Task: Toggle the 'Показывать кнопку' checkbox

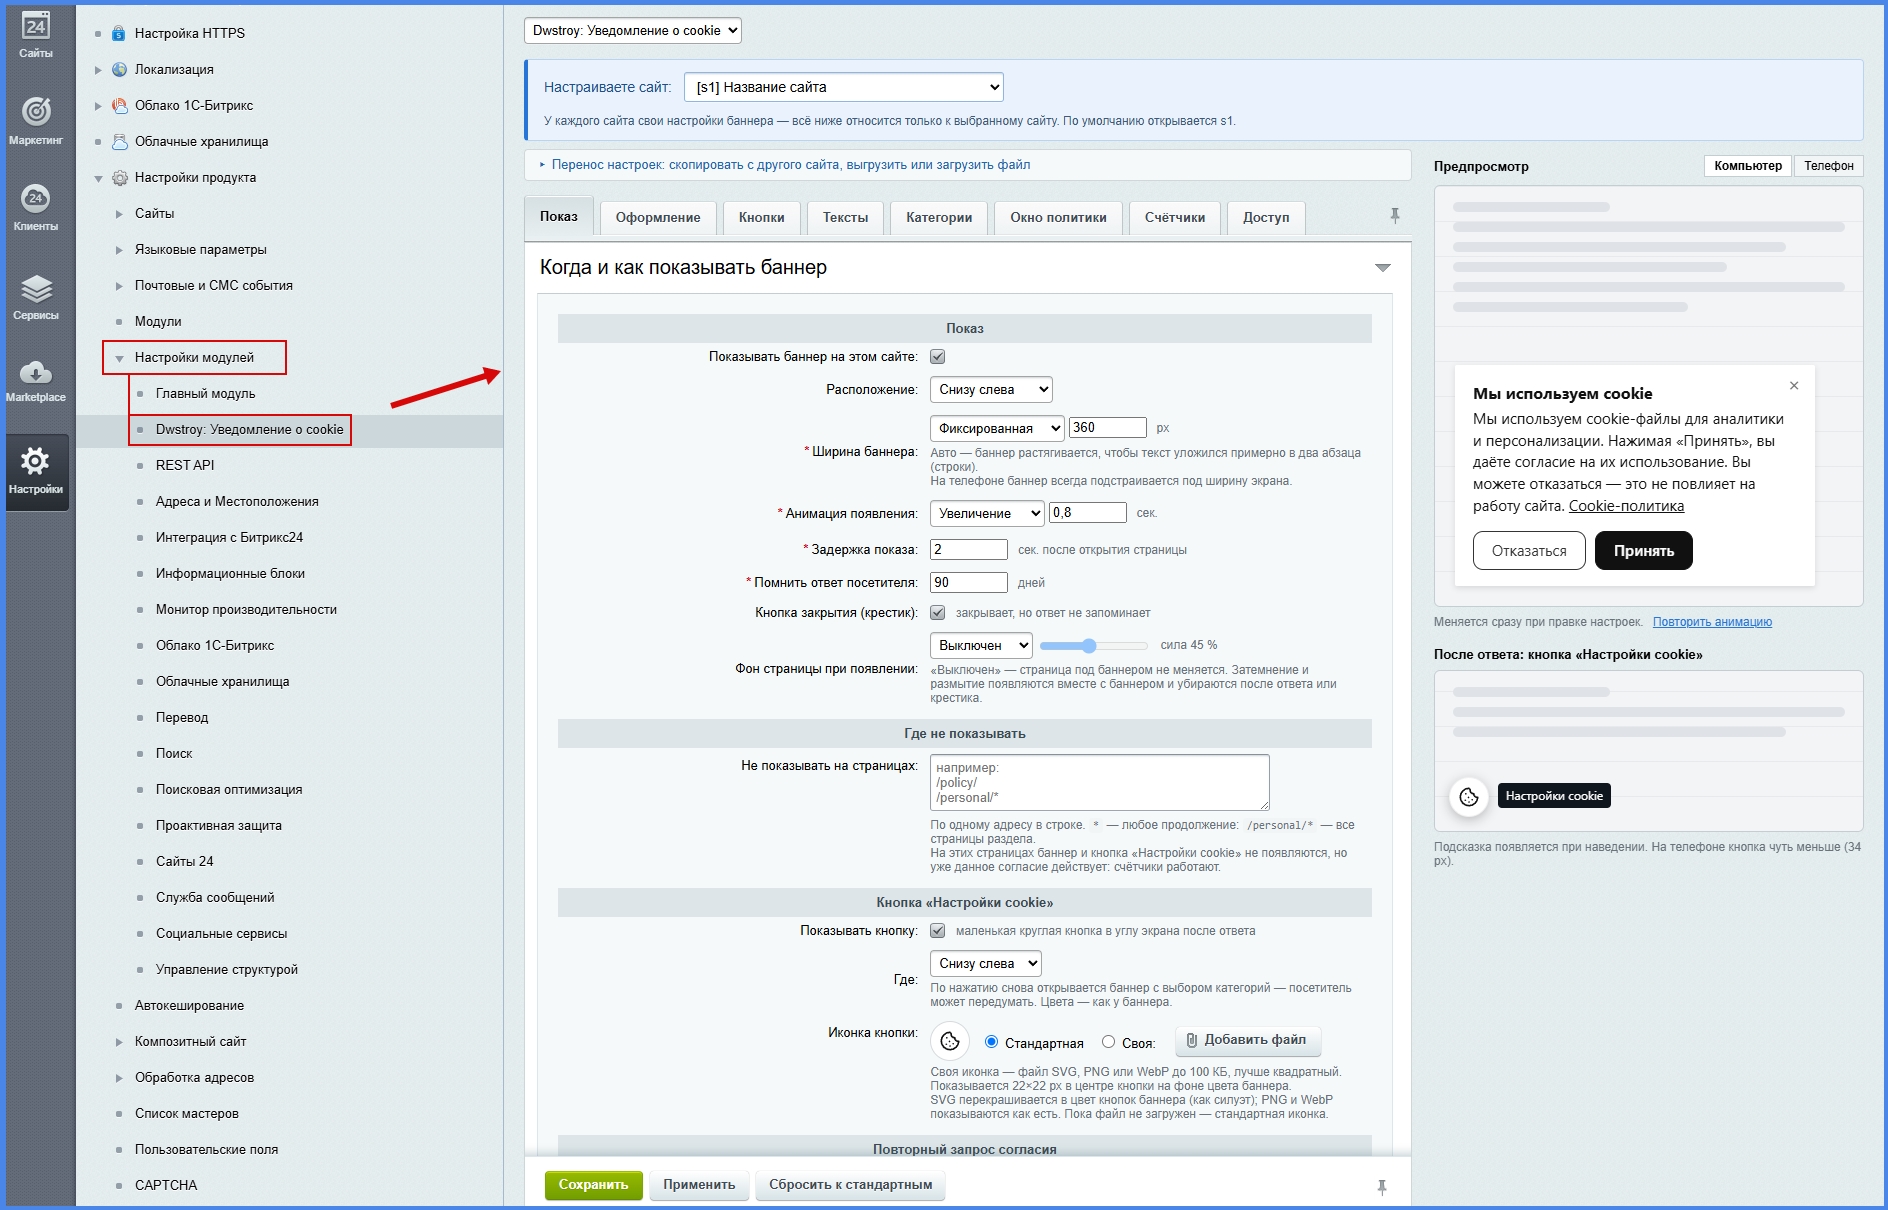Action: (x=938, y=931)
